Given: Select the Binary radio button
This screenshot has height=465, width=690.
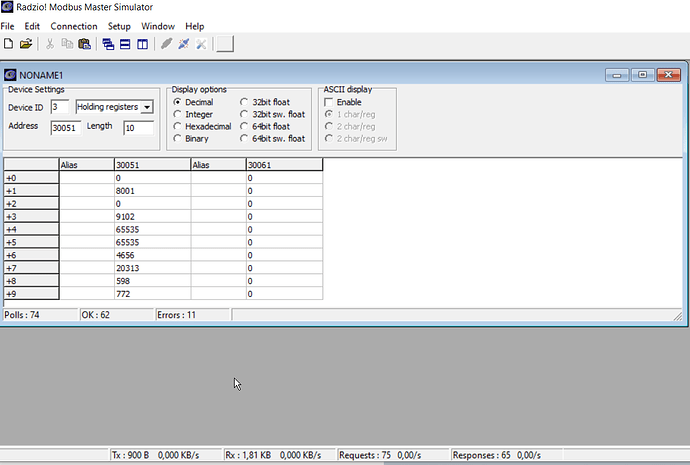Looking at the screenshot, I should click(178, 139).
